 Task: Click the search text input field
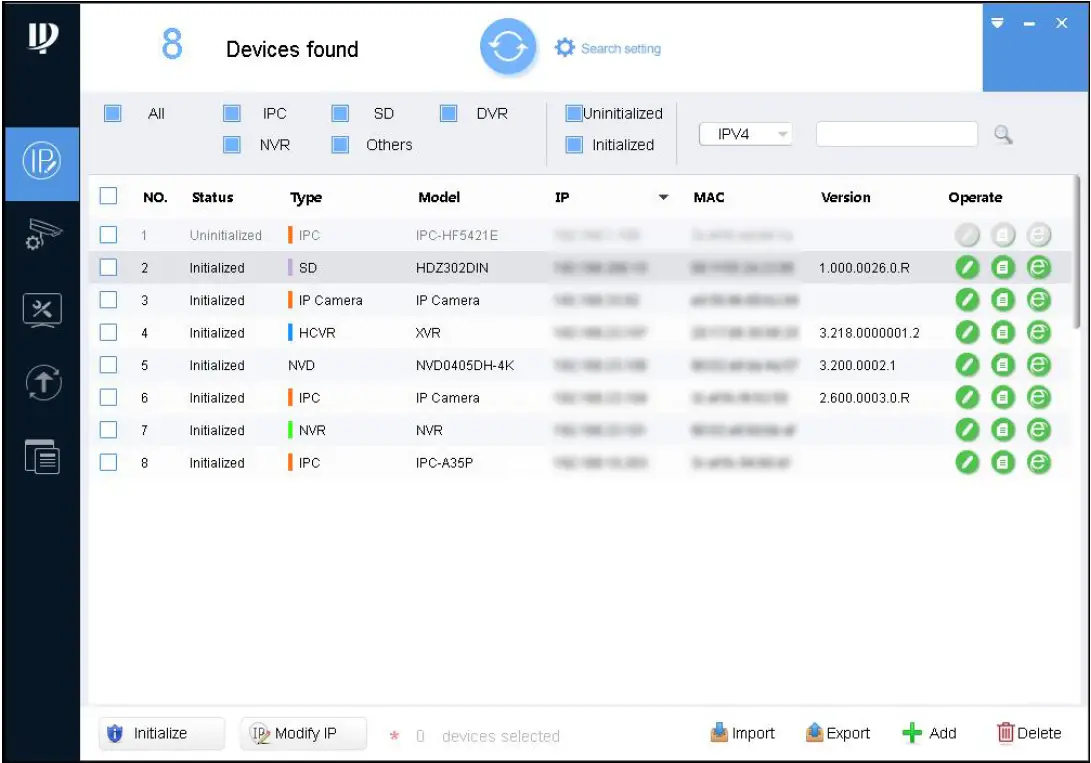coord(896,134)
